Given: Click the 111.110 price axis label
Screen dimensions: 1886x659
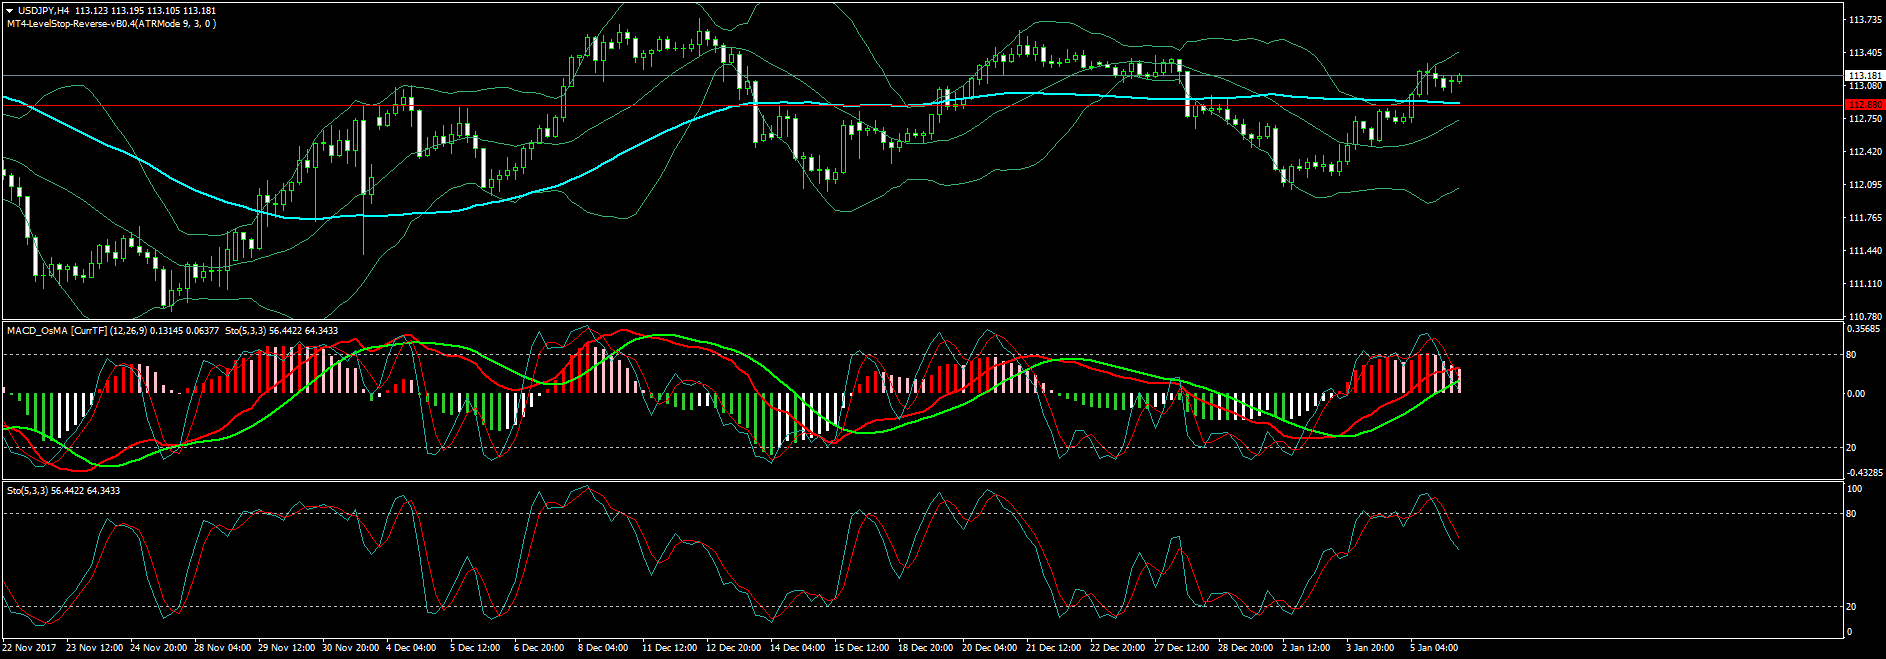Looking at the screenshot, I should 1866,284.
